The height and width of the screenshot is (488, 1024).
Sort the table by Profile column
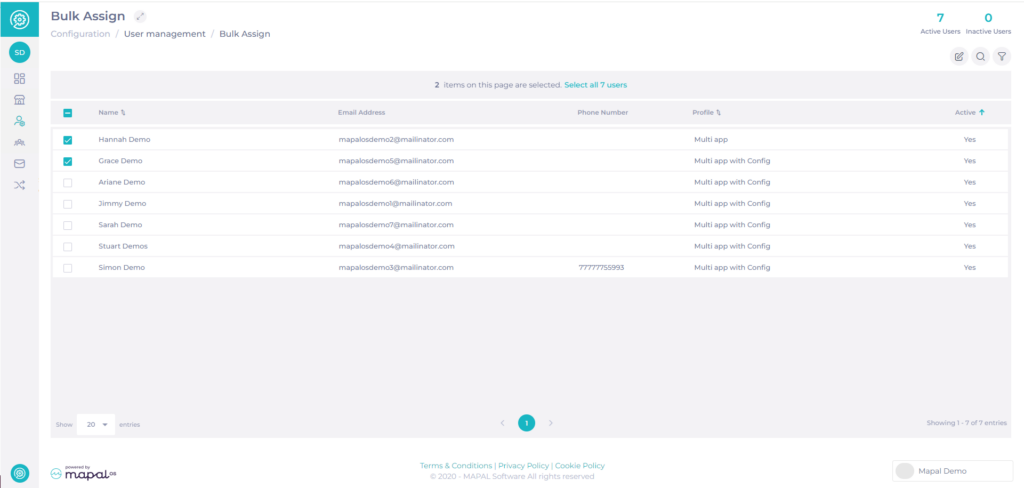point(707,112)
